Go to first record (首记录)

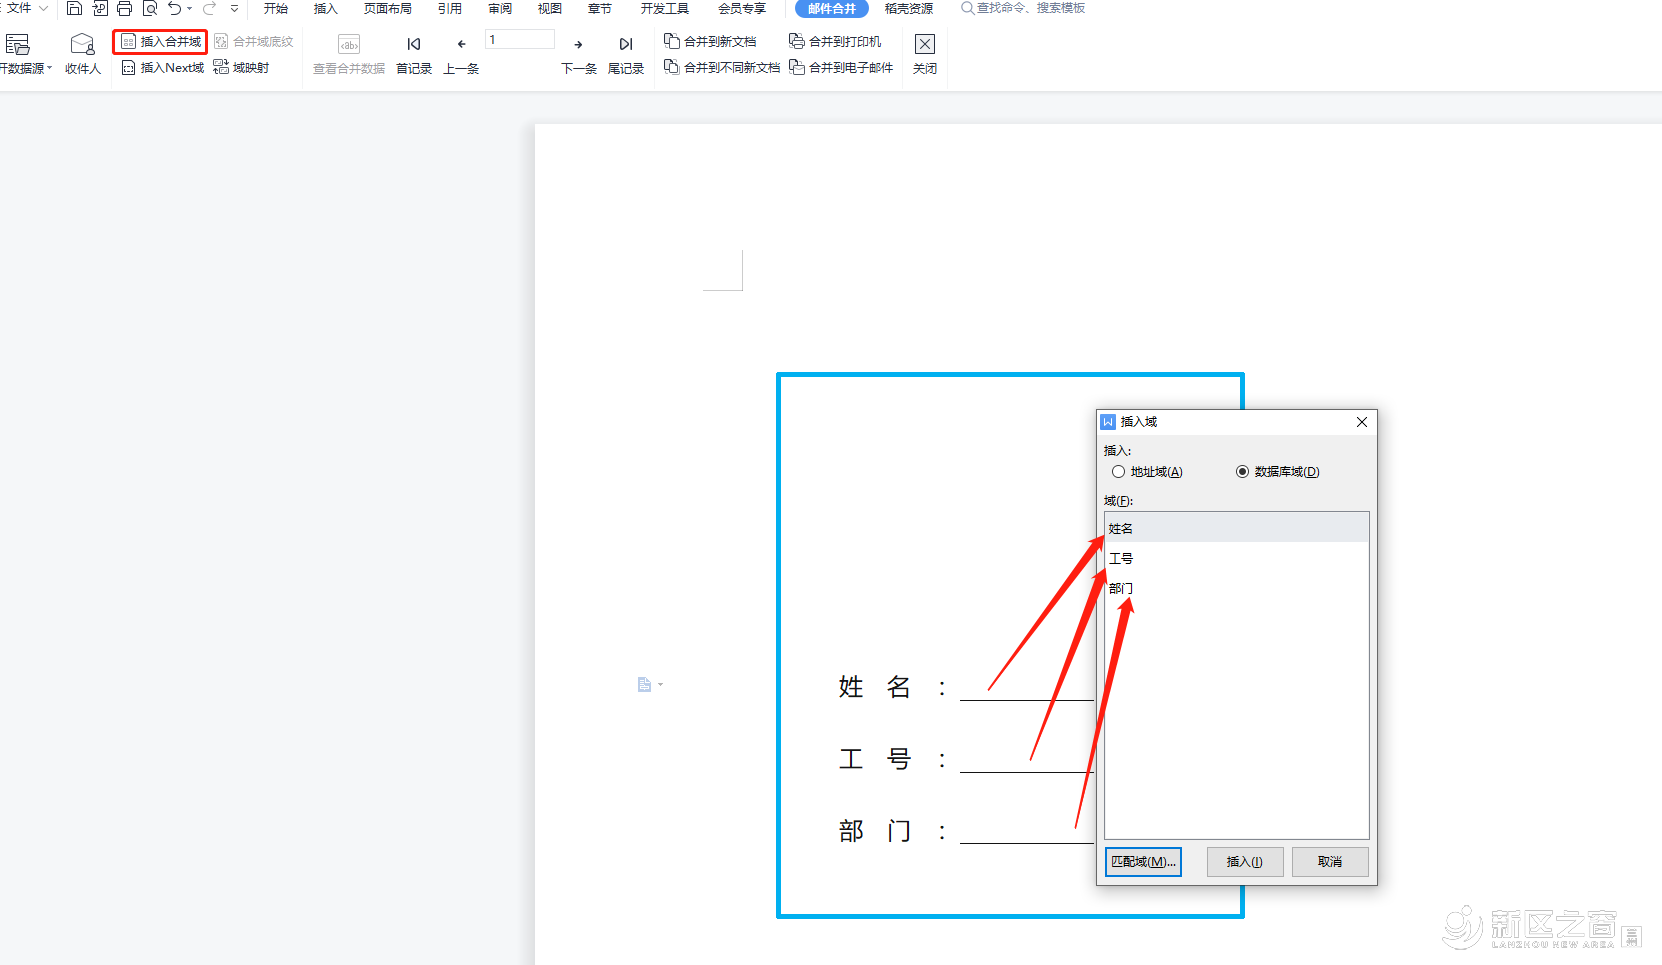pyautogui.click(x=414, y=45)
